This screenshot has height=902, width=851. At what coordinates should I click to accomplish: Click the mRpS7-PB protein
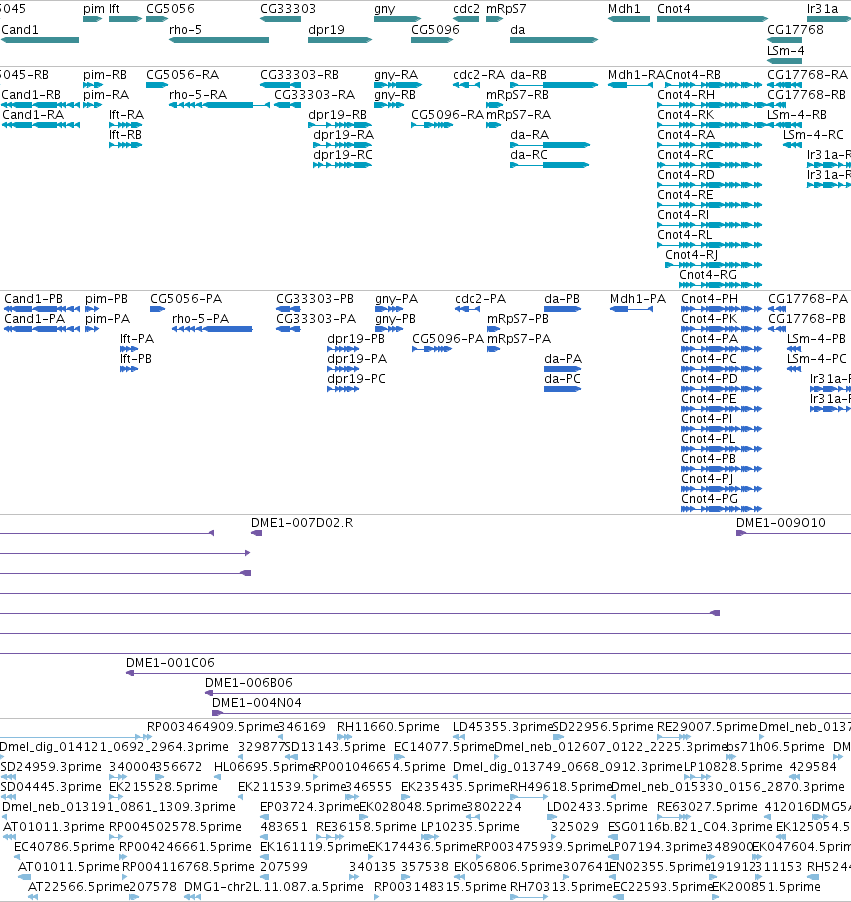click(x=493, y=329)
